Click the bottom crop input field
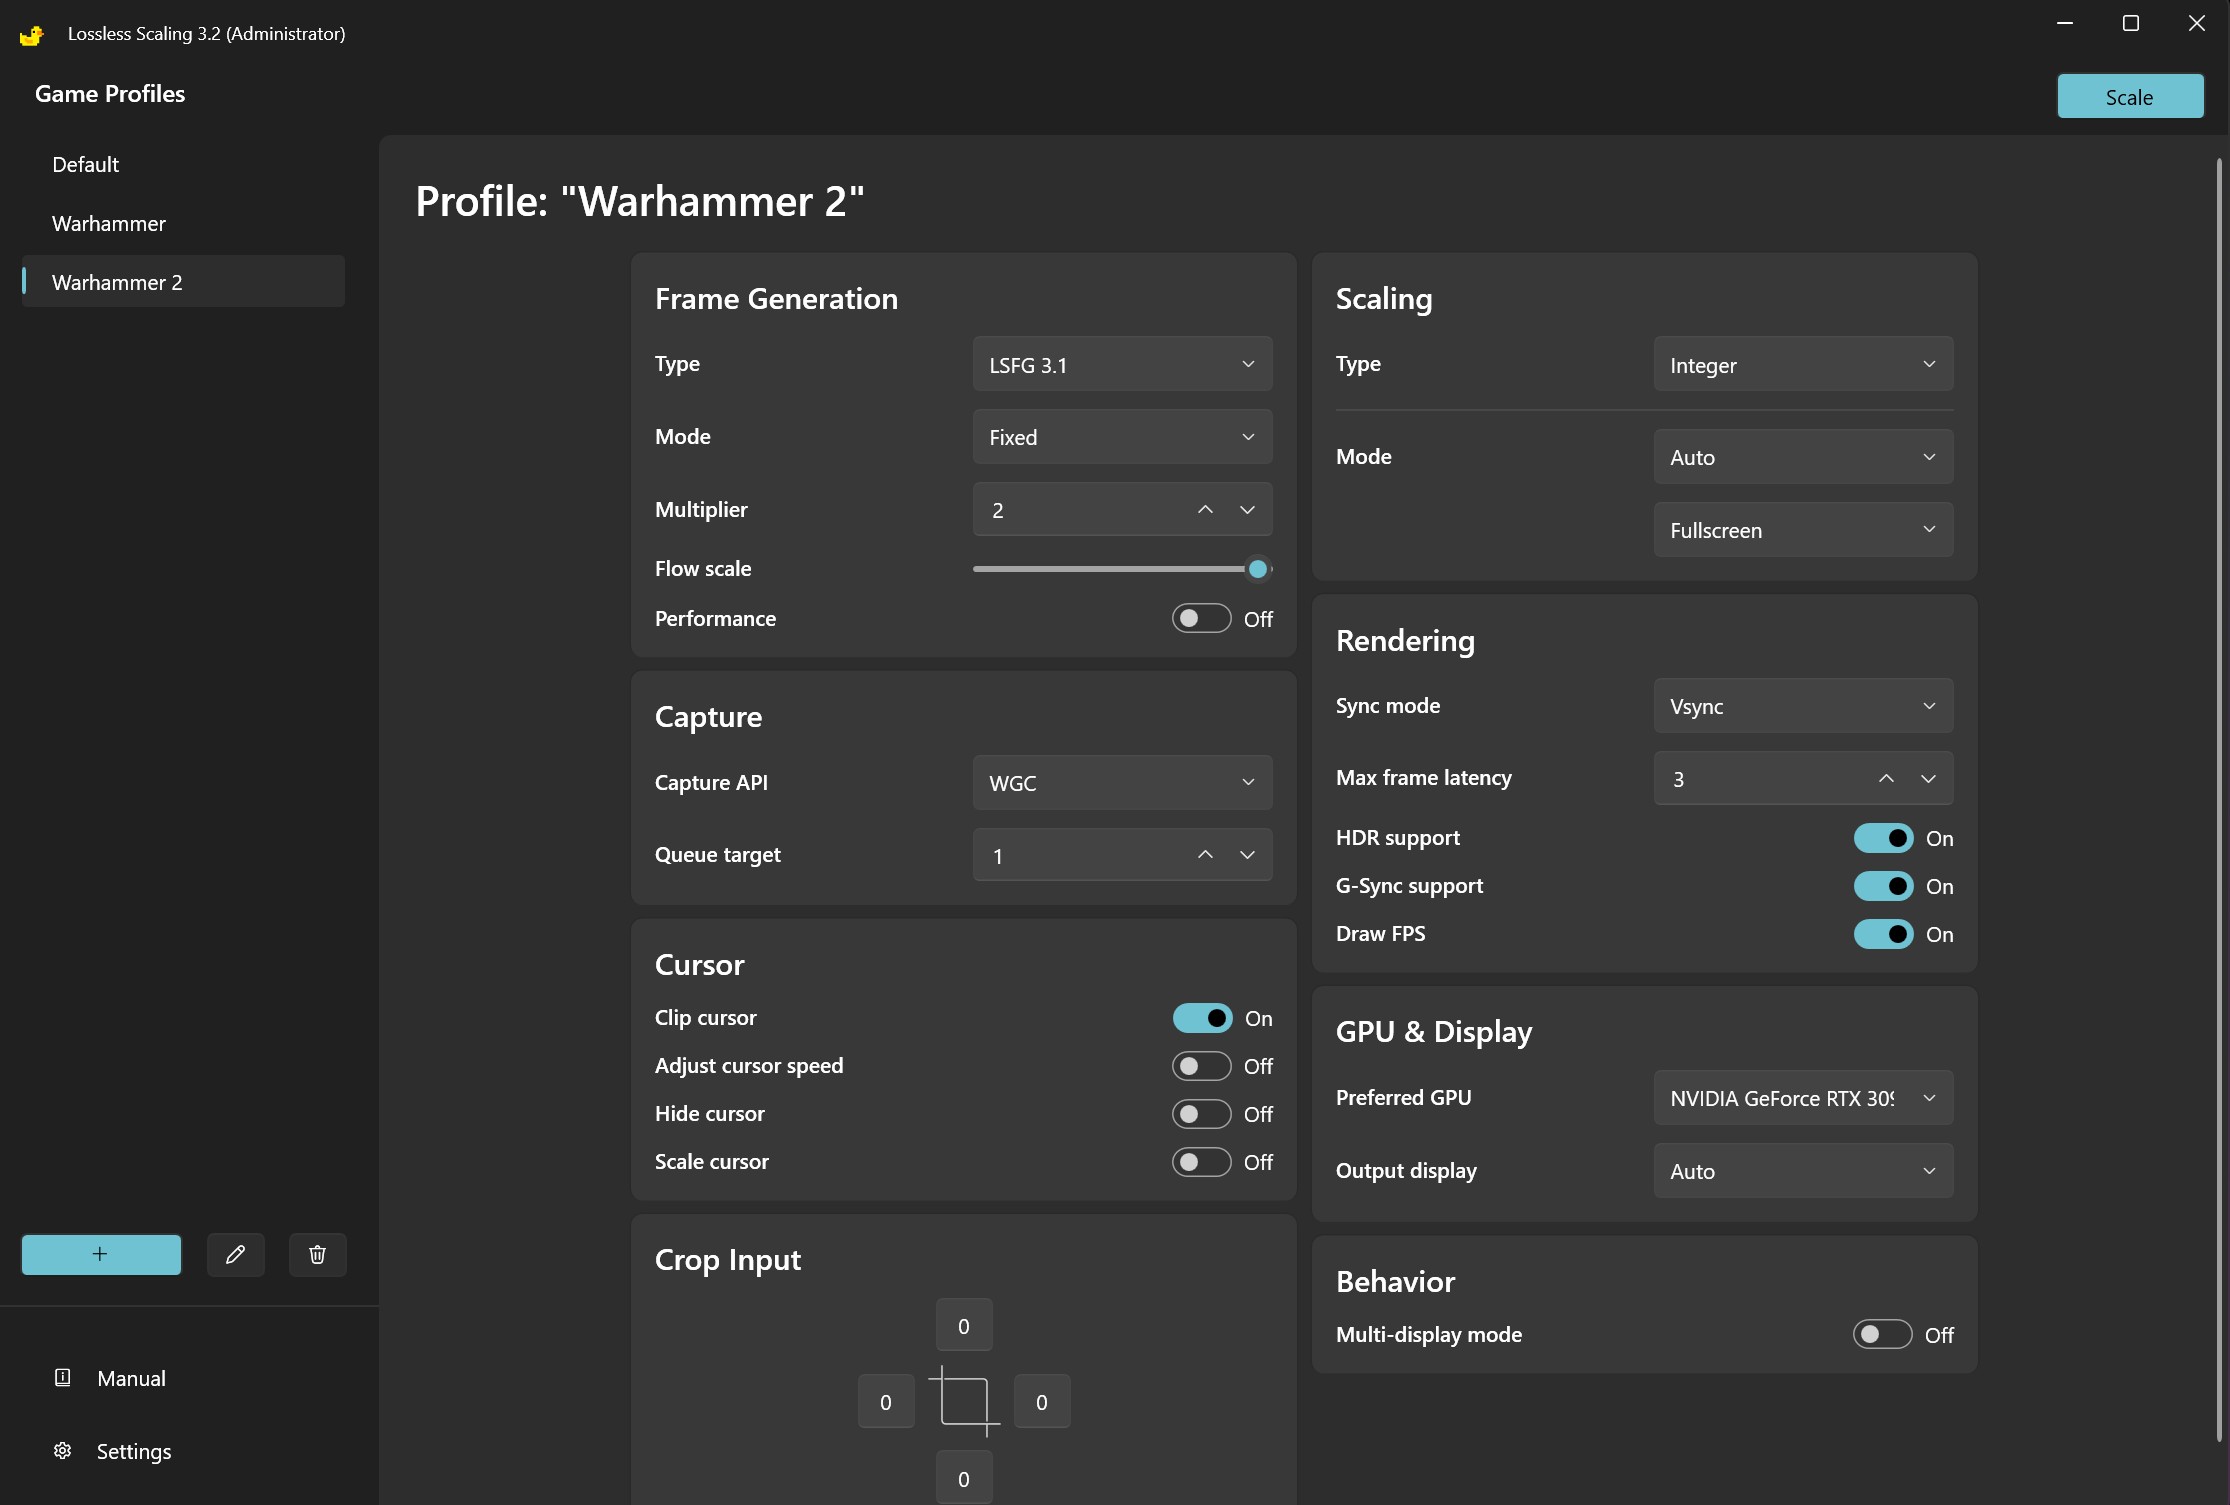The height and width of the screenshot is (1505, 2230). pyautogui.click(x=964, y=1478)
